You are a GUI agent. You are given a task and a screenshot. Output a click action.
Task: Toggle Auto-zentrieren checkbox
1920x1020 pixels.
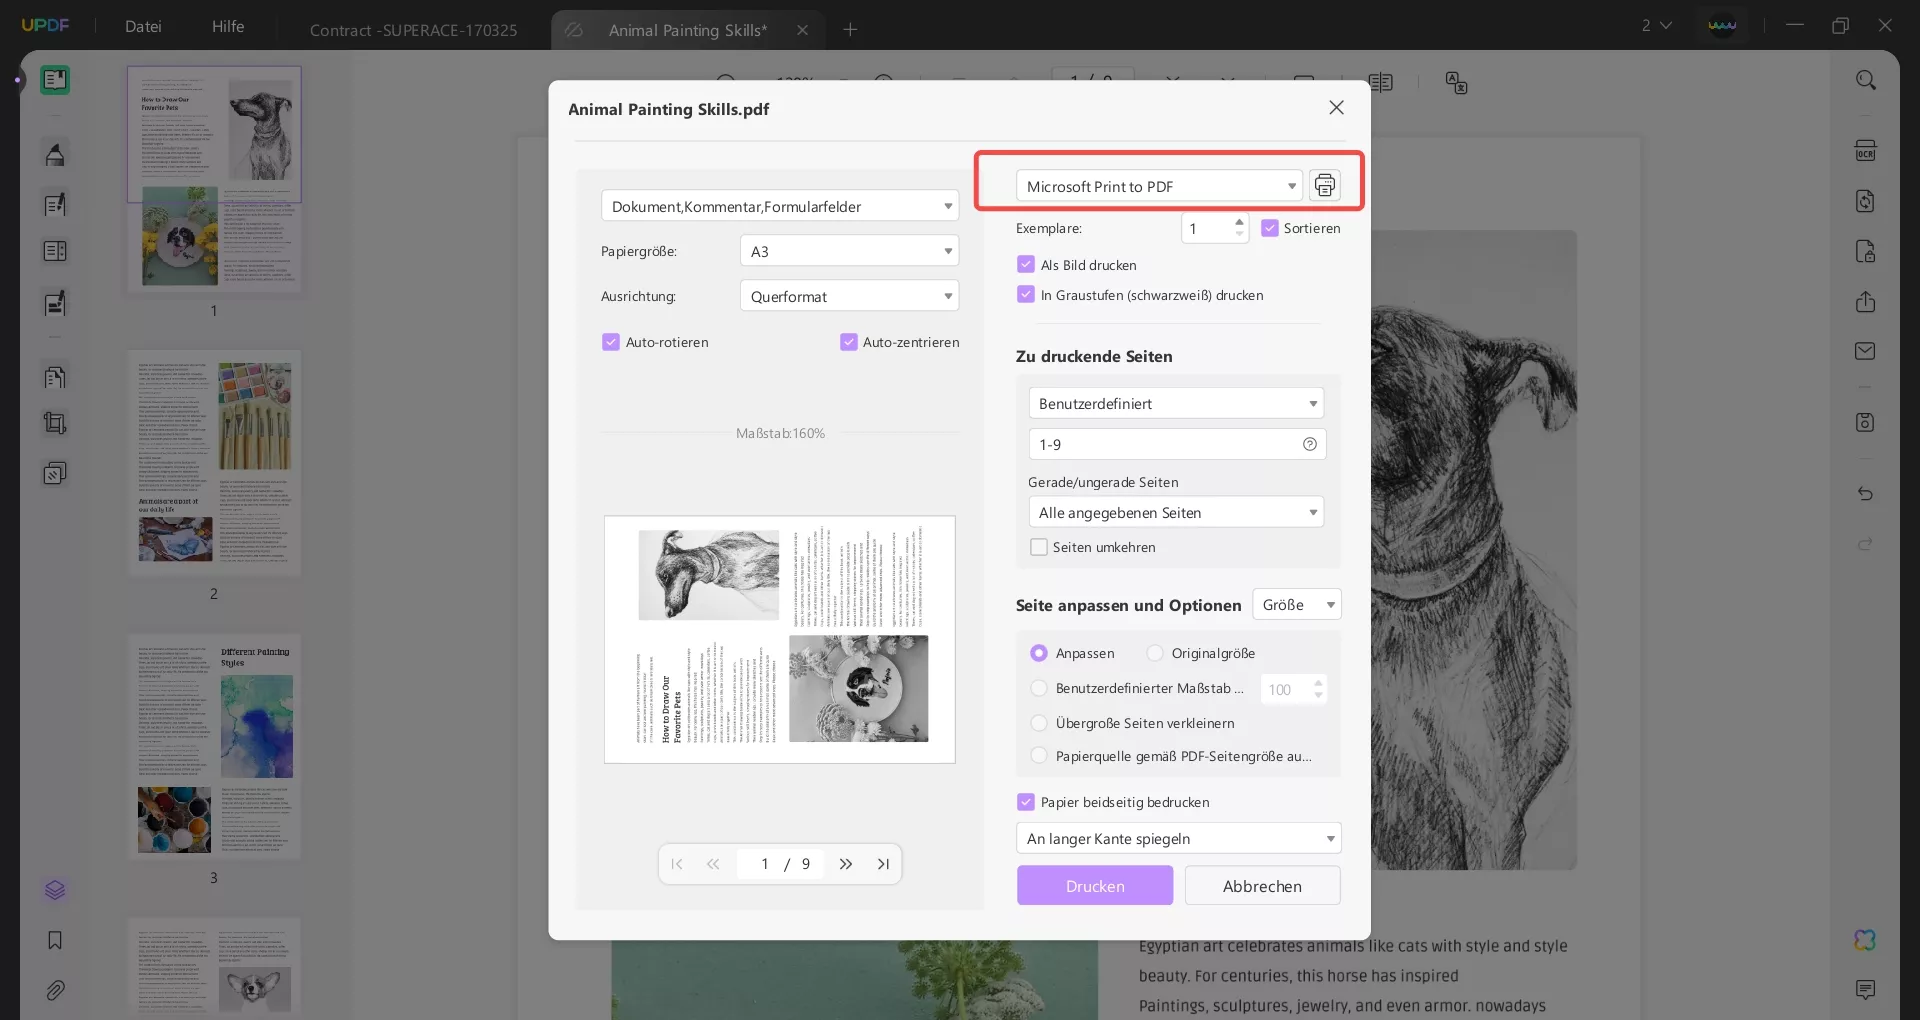point(849,342)
